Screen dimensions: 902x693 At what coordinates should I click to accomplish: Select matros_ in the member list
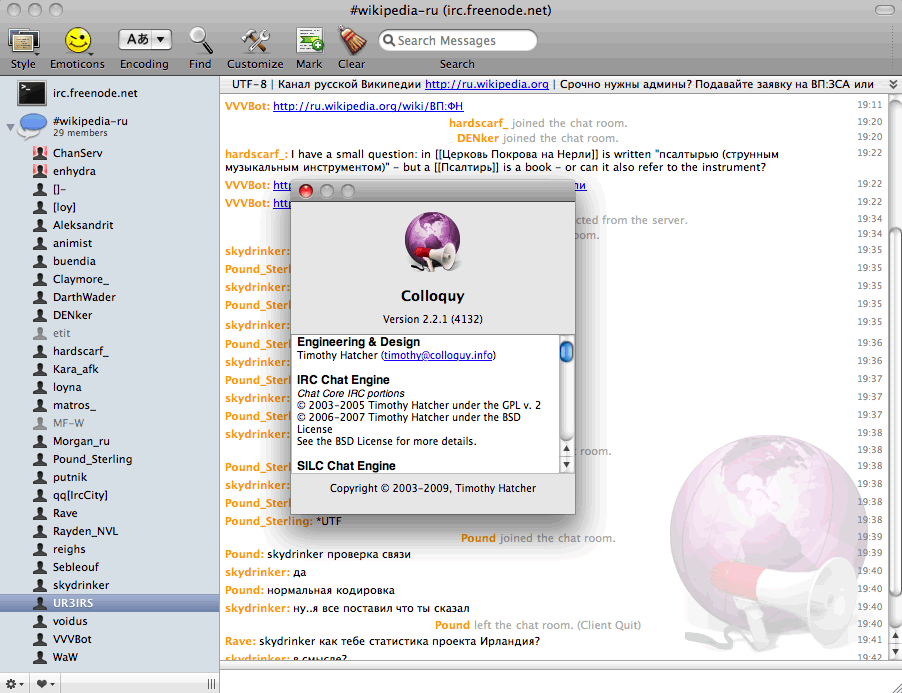(109, 405)
